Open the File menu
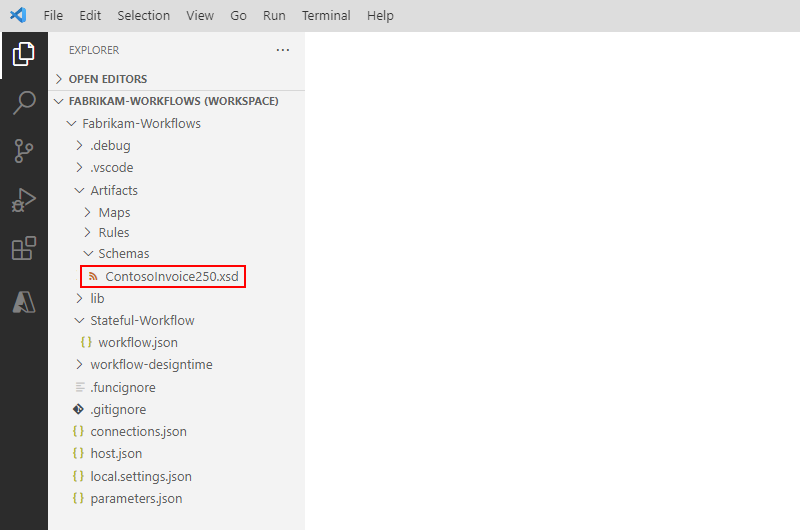800x530 pixels. click(x=53, y=16)
